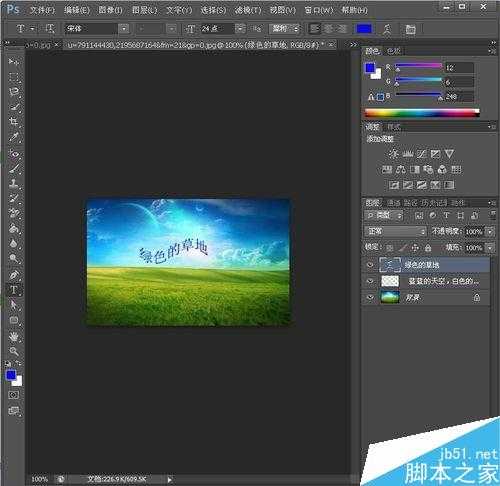The image size is (500, 486).
Task: Click the Create Warped Text icon
Action: 387,29
